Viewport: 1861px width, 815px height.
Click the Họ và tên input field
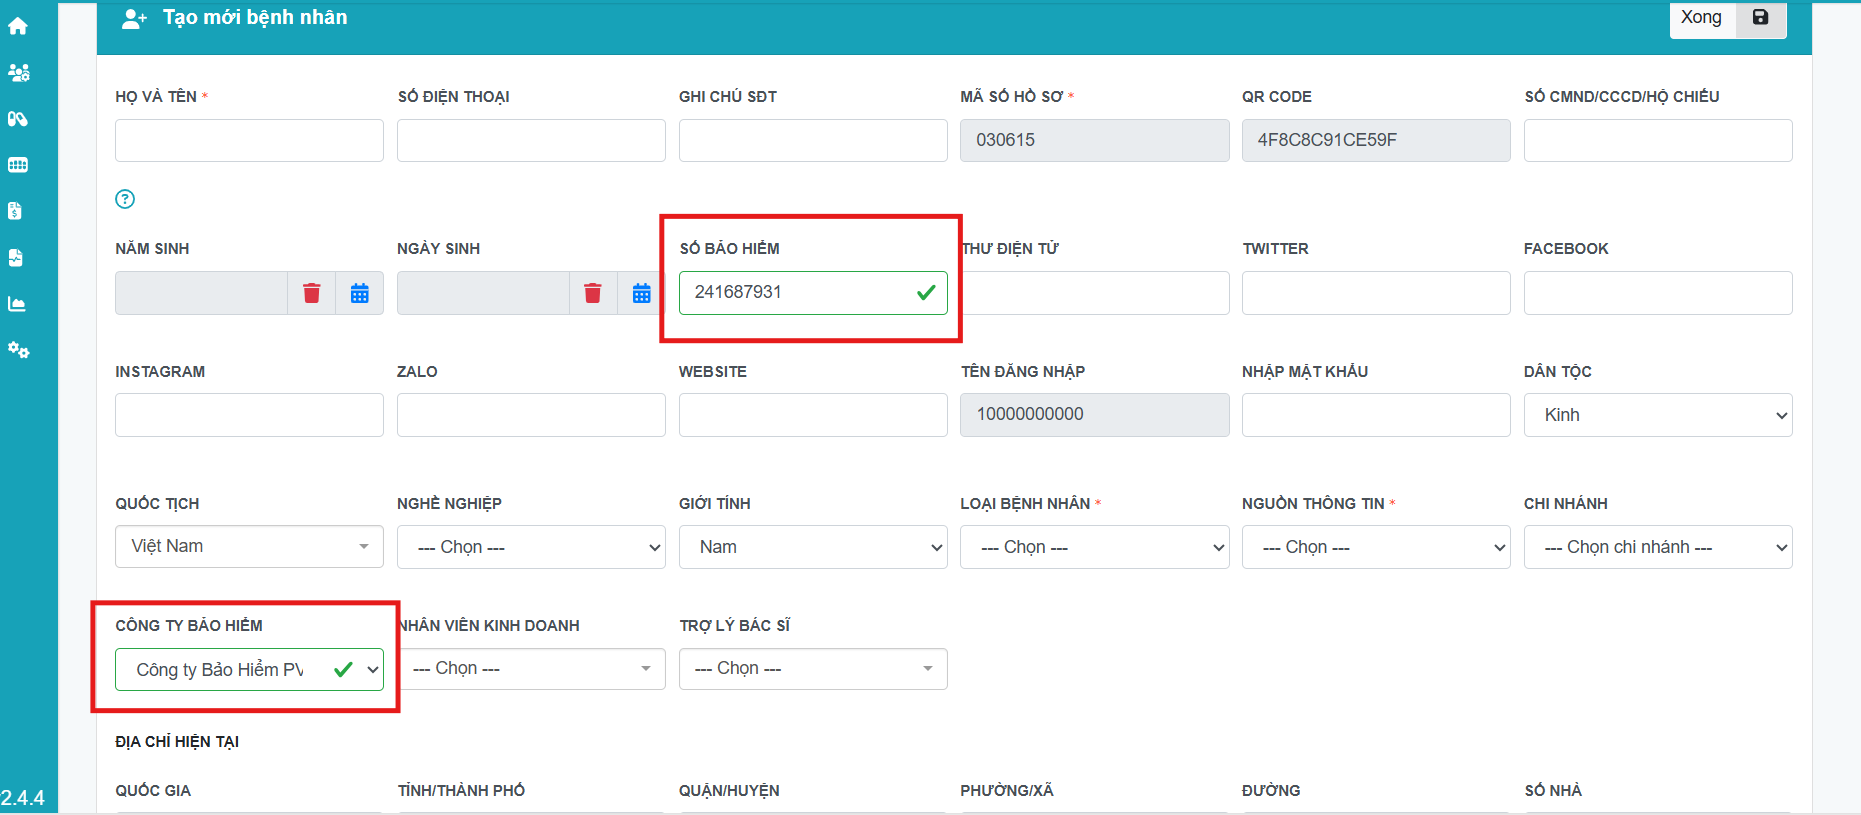249,141
